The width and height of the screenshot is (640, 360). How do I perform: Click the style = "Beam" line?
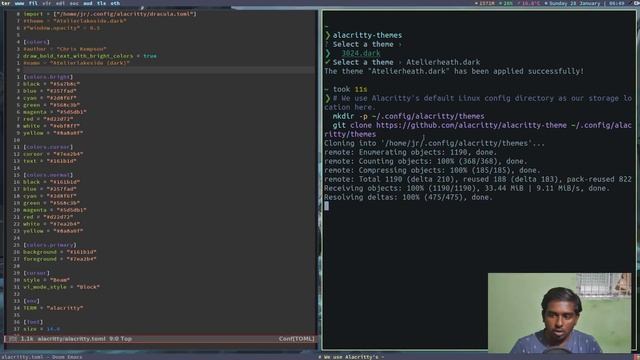pos(47,280)
